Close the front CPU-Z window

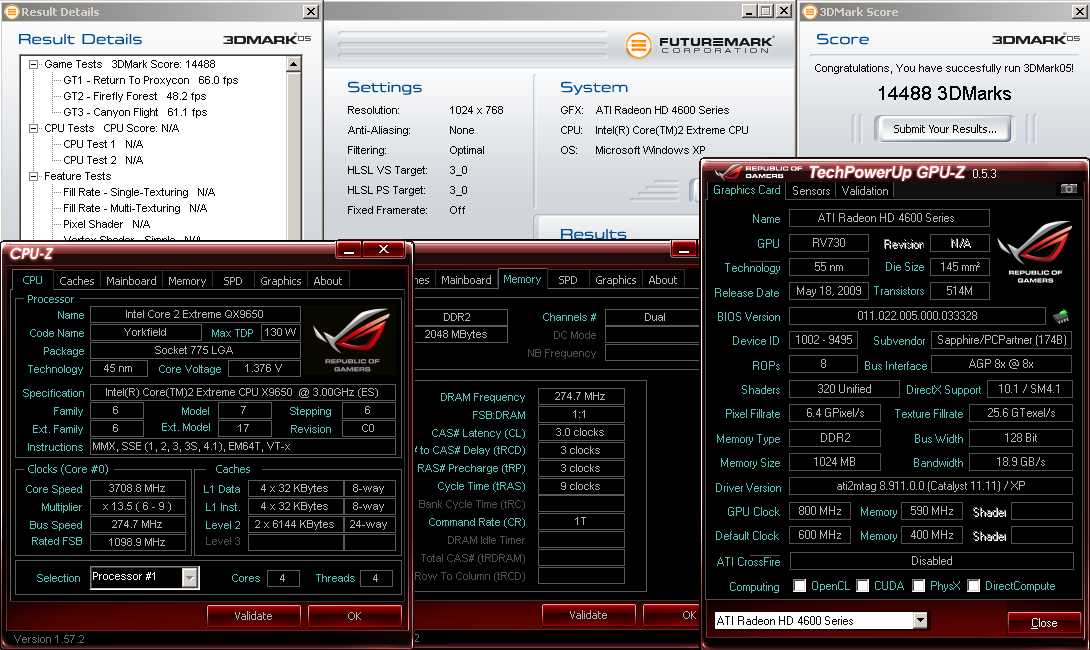coord(383,250)
